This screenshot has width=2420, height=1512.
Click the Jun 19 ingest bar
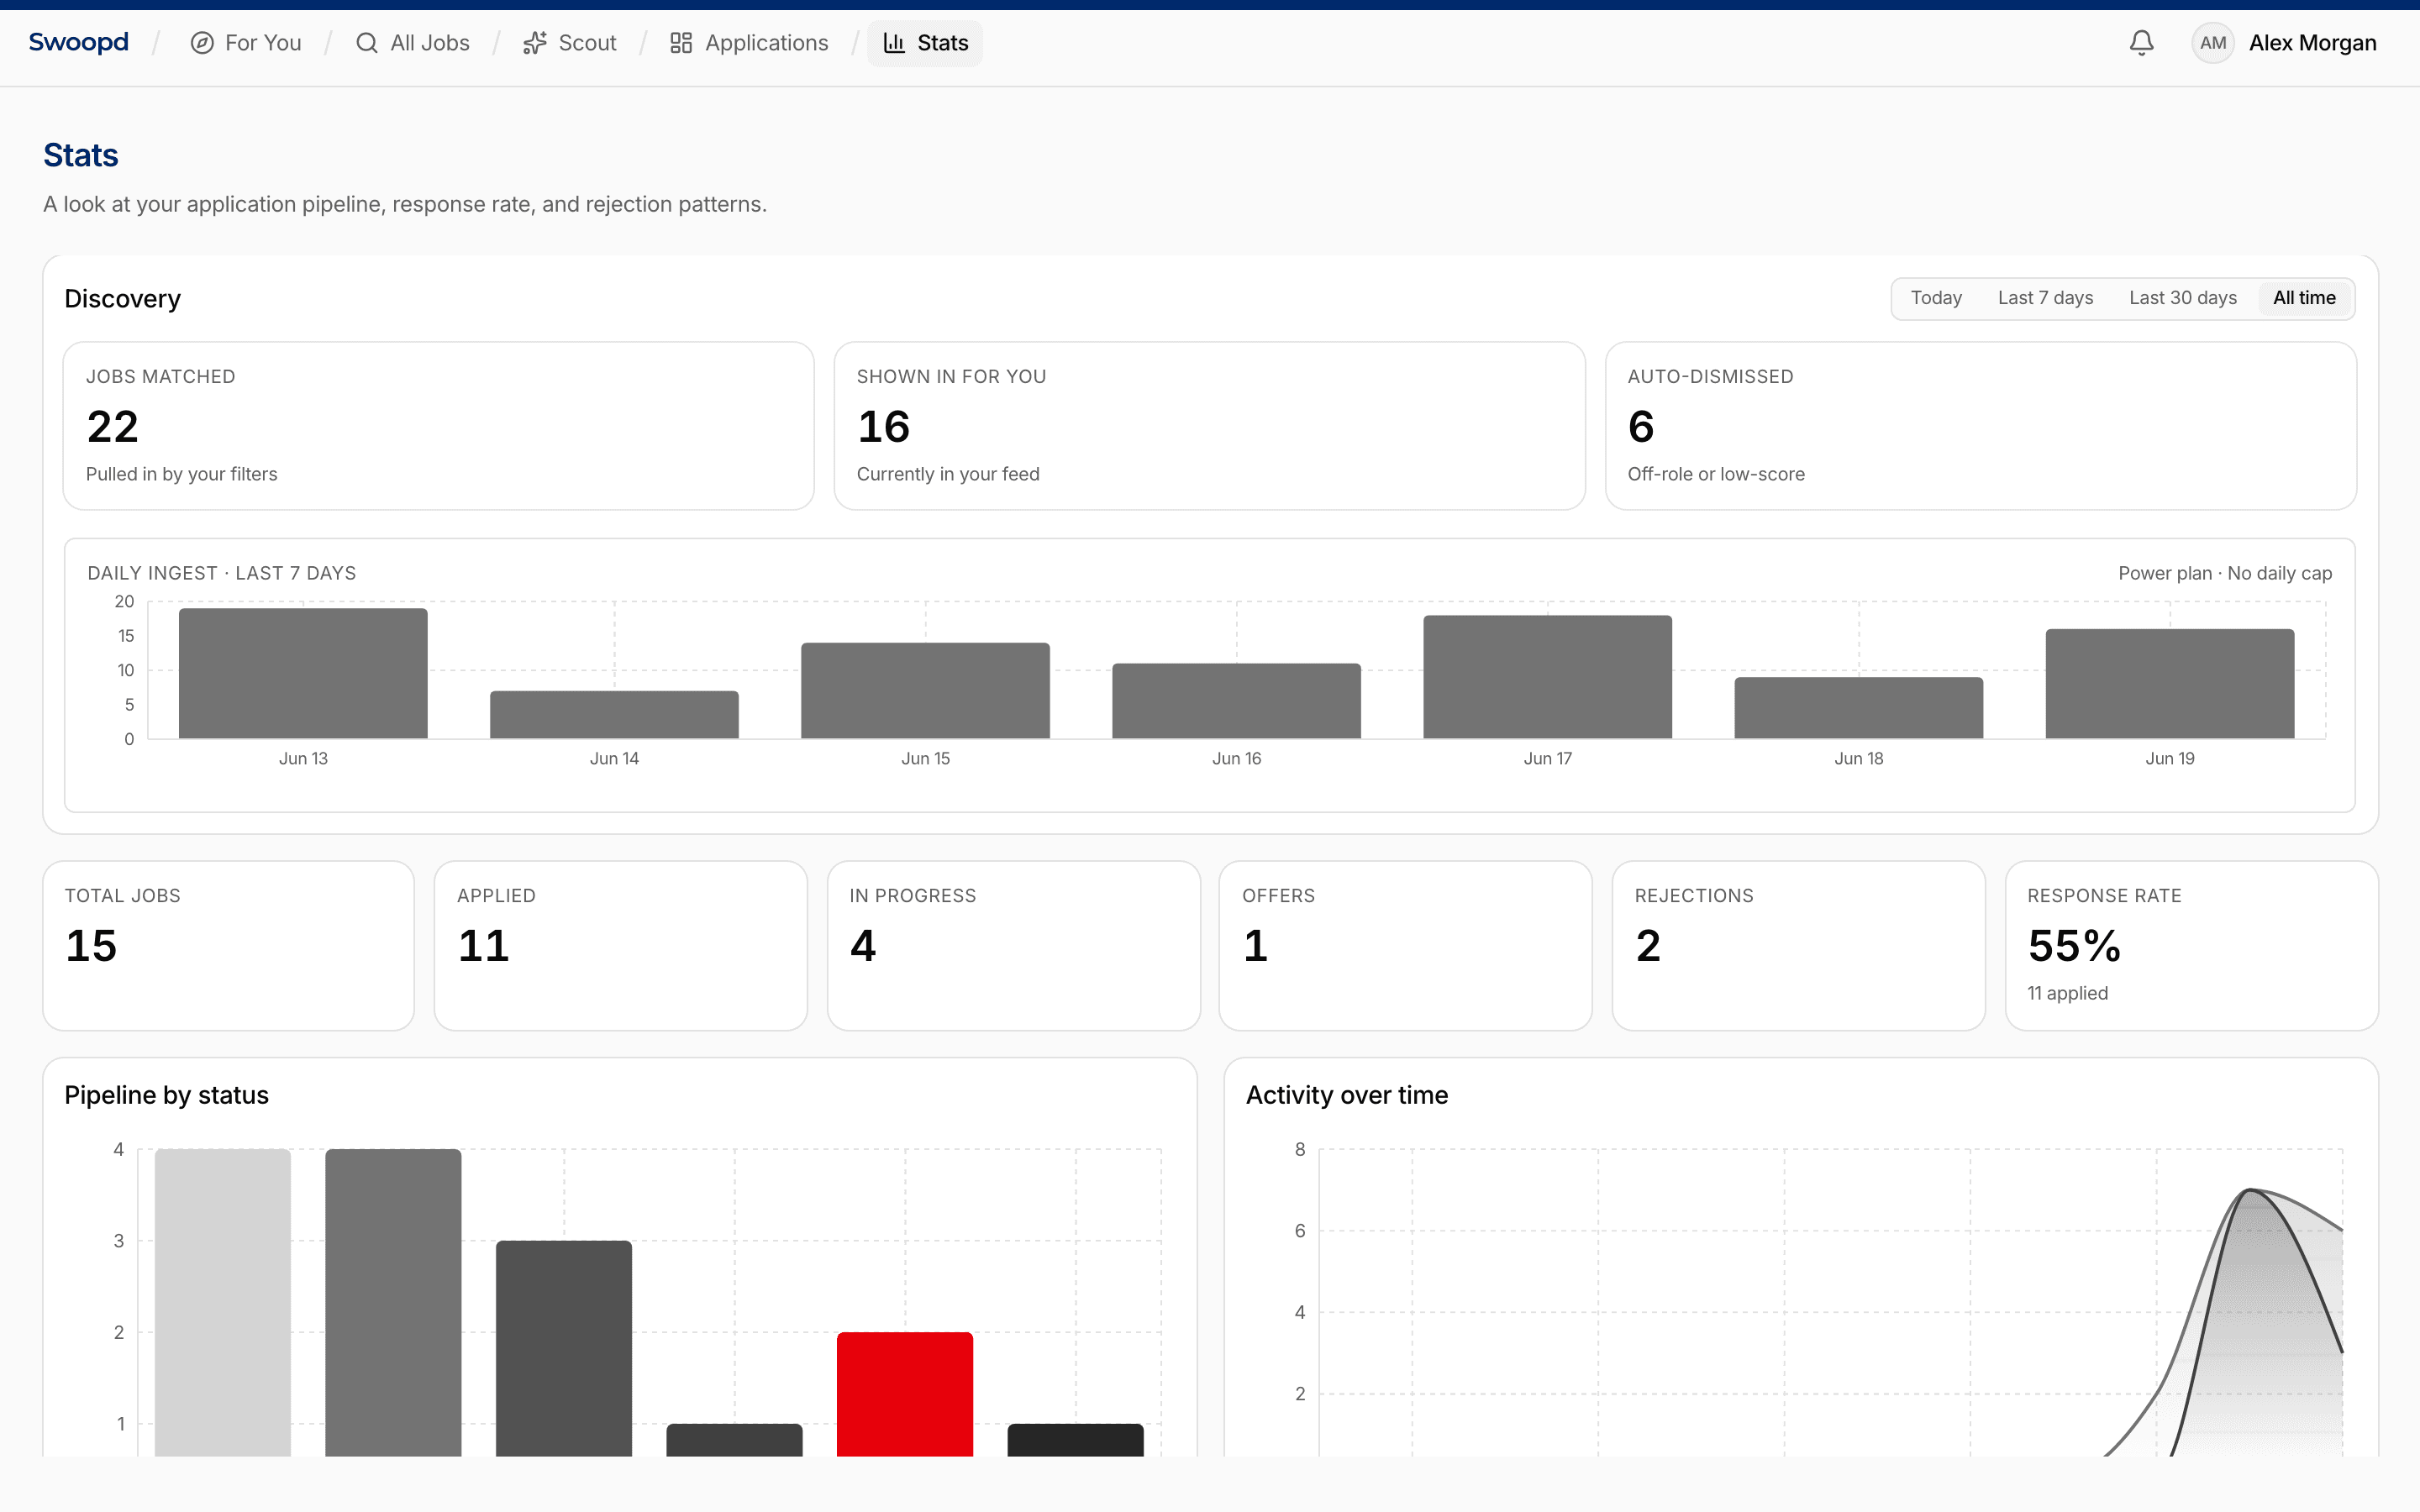pos(2169,684)
